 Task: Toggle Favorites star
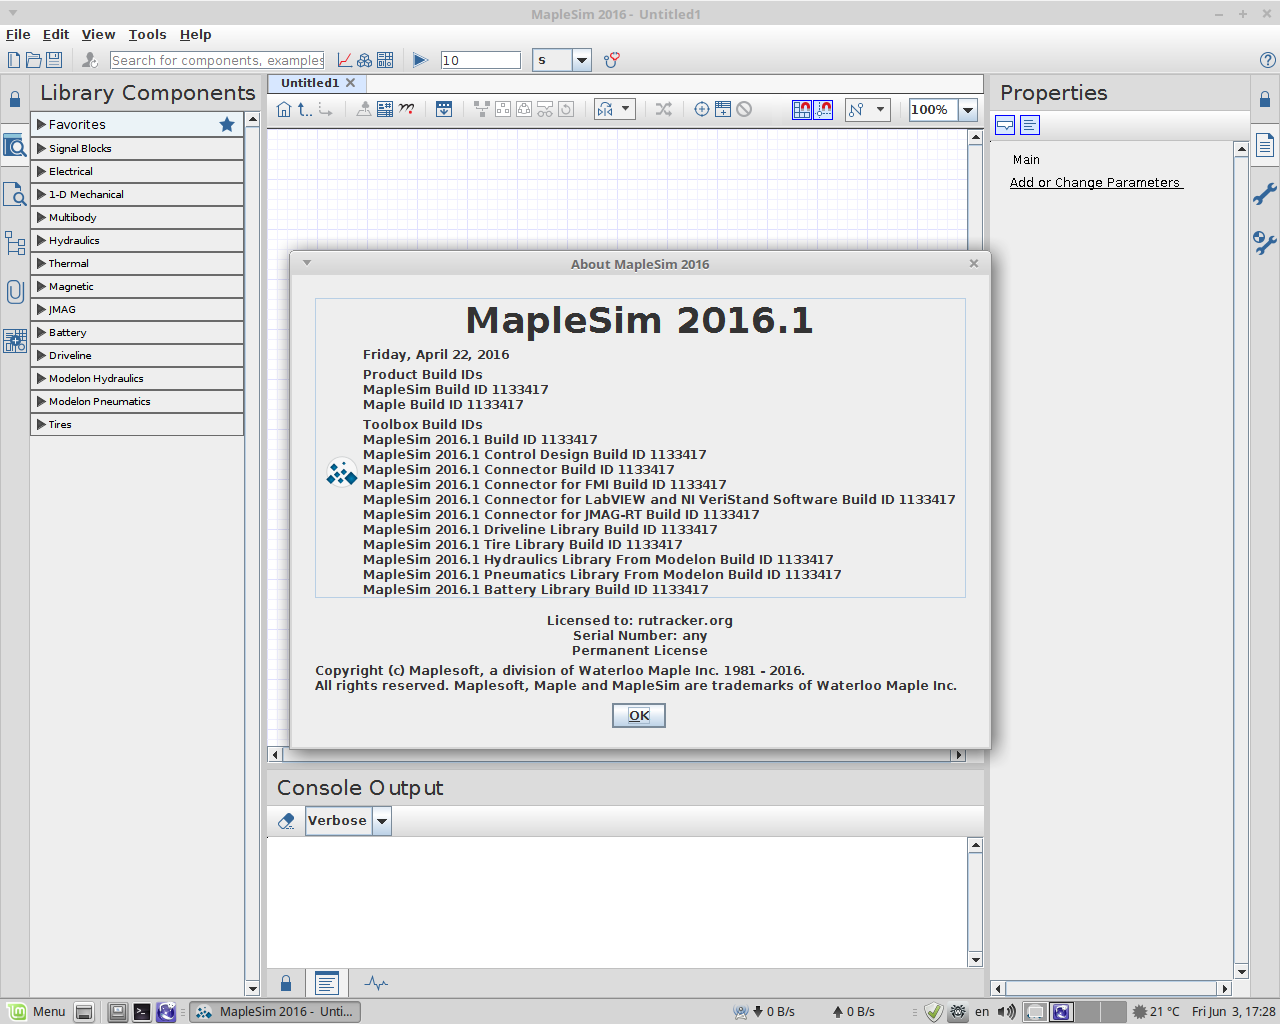point(227,124)
